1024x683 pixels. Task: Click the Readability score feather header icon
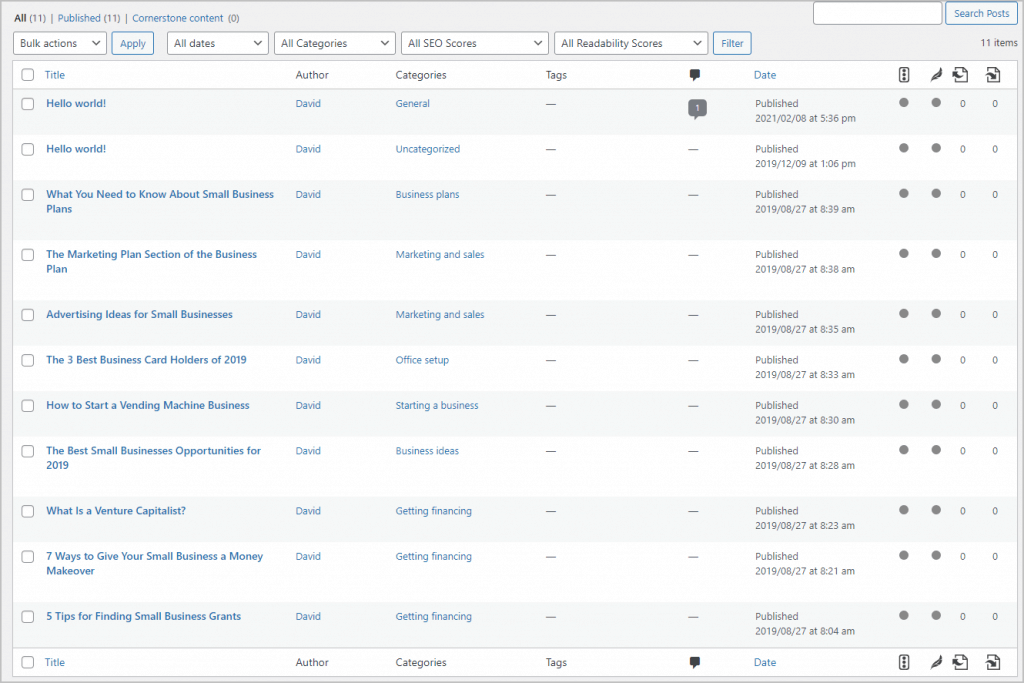coord(936,75)
